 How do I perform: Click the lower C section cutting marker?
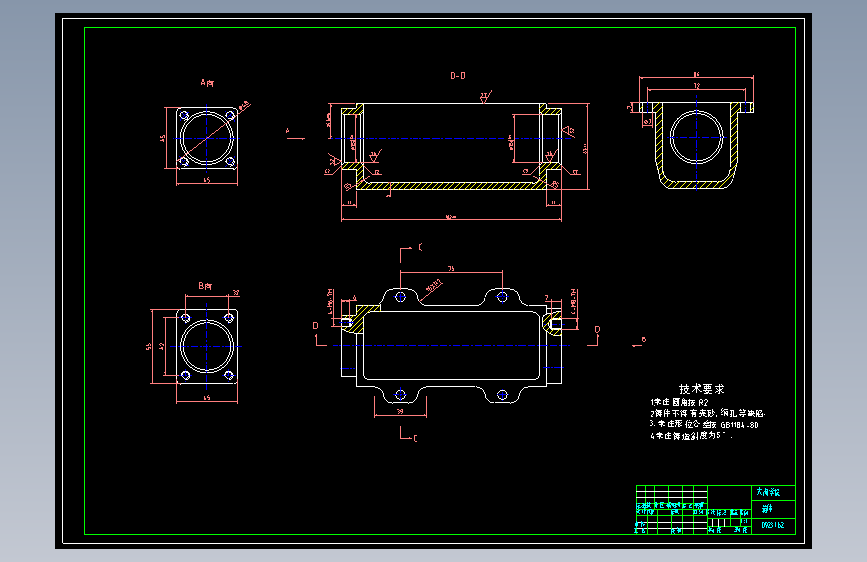click(x=409, y=435)
